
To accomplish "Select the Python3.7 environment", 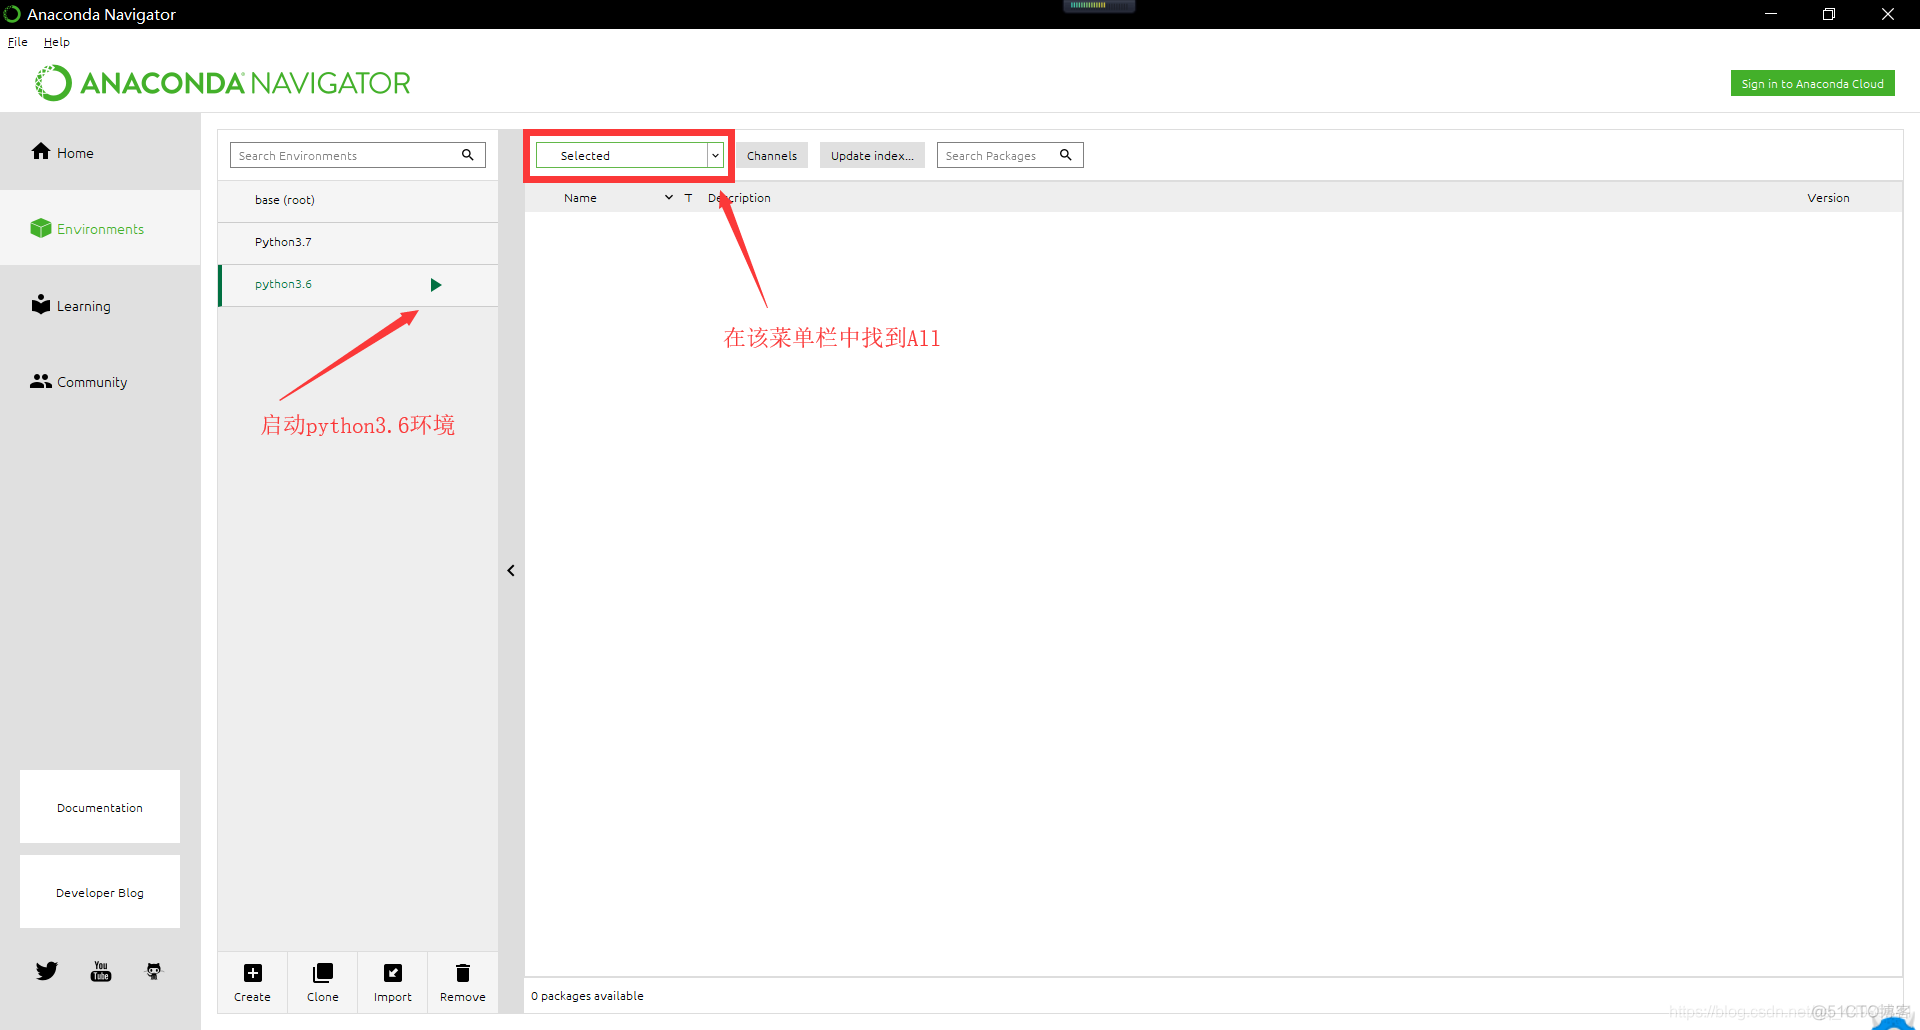I will click(x=358, y=242).
